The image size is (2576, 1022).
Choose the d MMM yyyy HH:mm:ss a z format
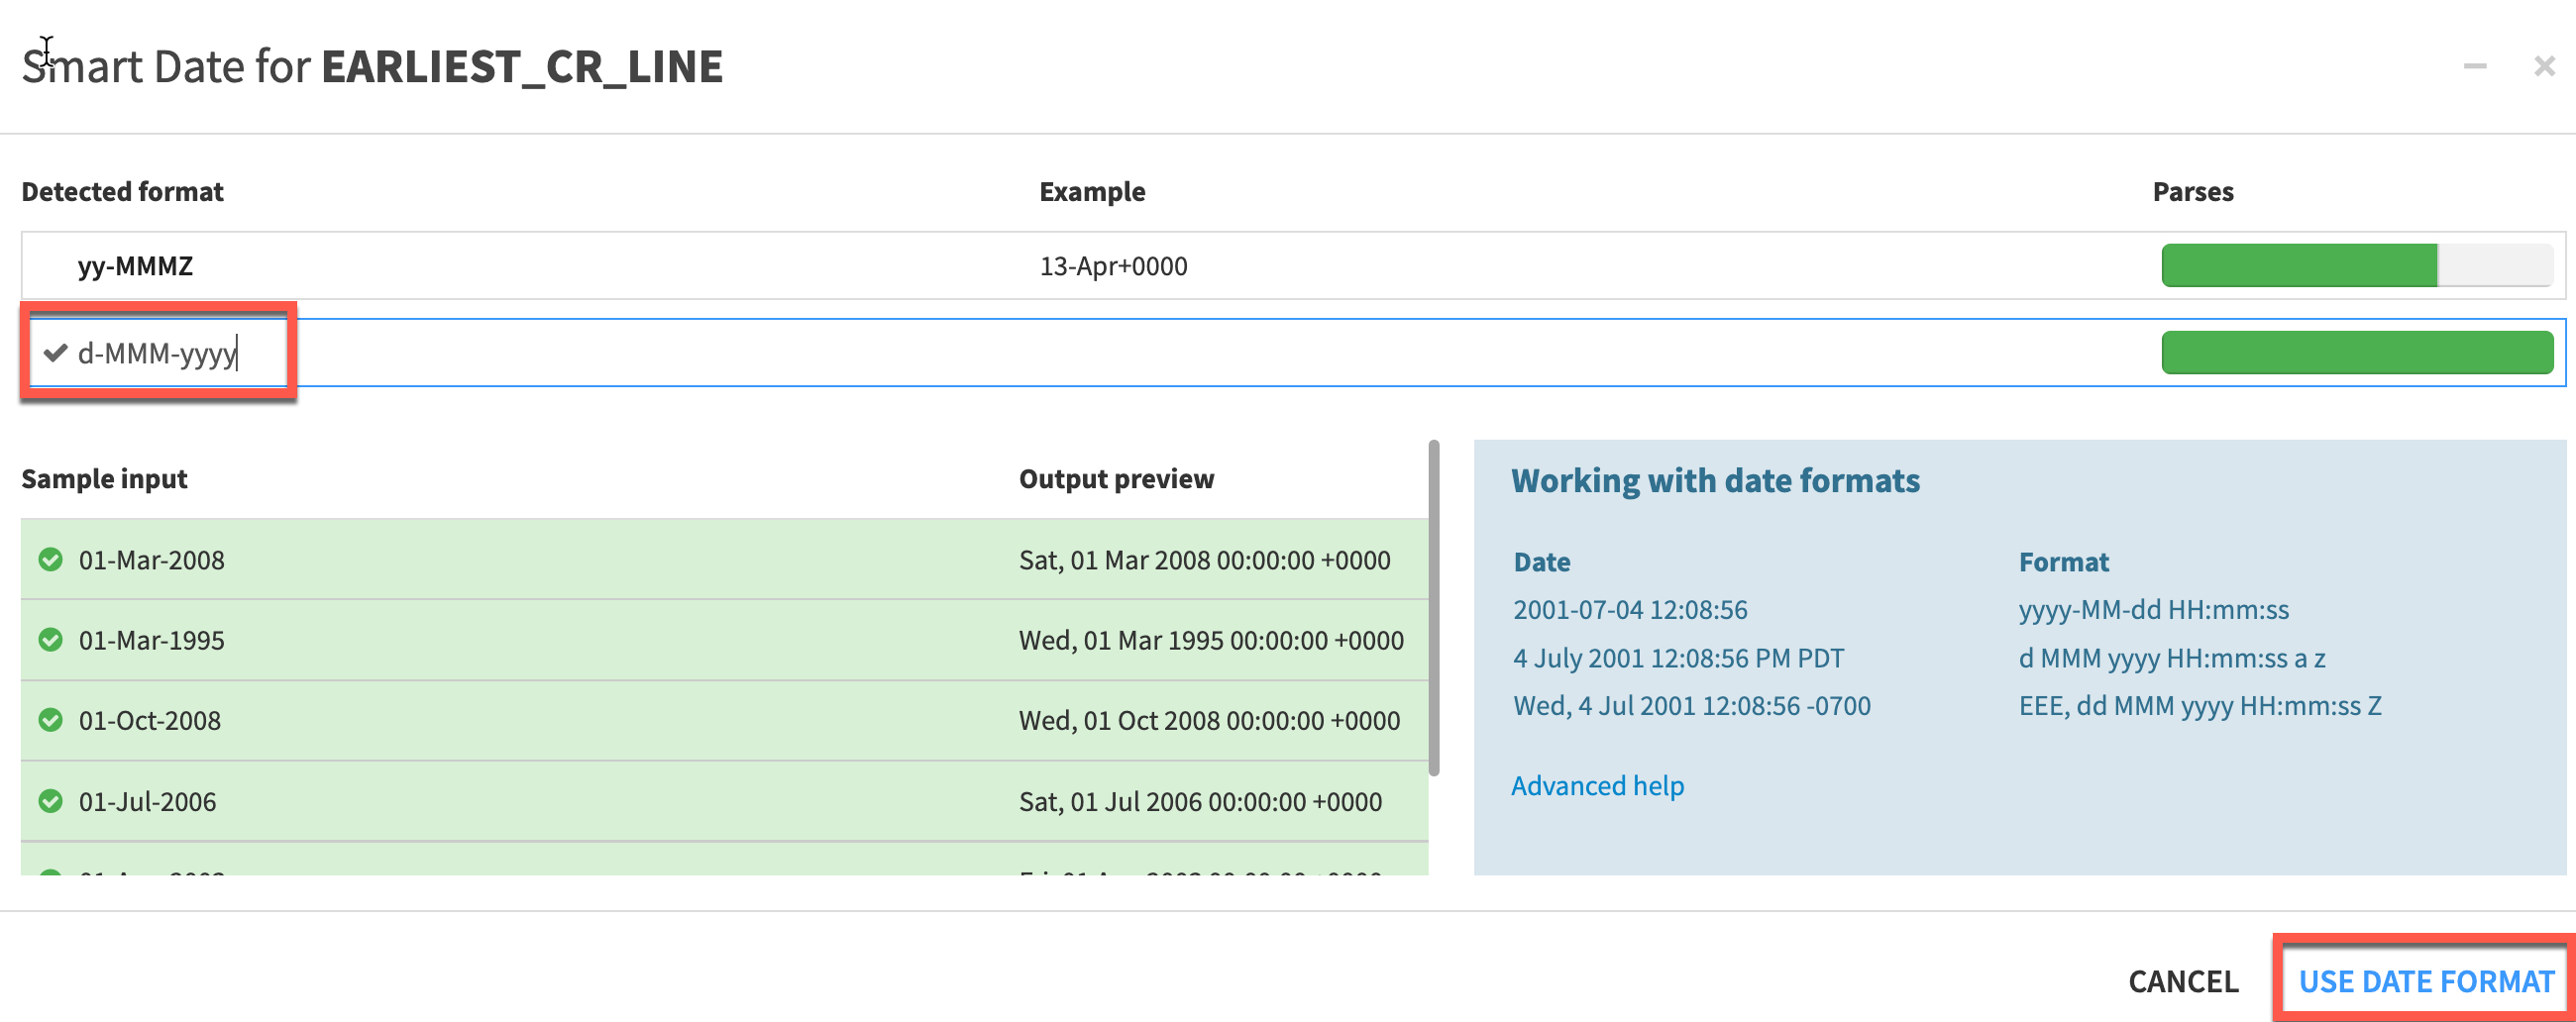click(x=2171, y=658)
